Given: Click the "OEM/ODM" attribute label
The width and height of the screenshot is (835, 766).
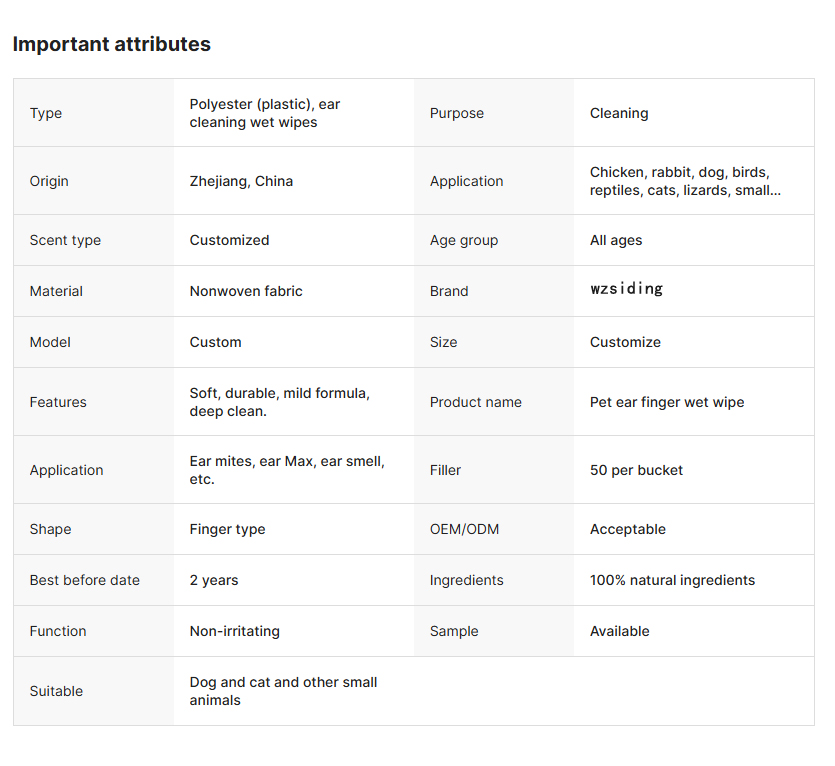Looking at the screenshot, I should pyautogui.click(x=464, y=529).
